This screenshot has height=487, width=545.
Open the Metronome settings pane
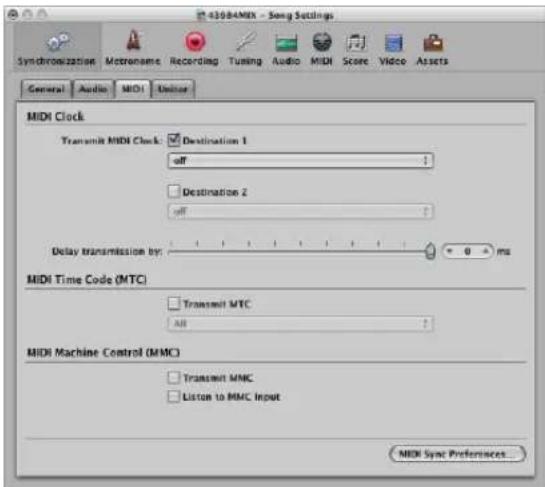pos(133,49)
